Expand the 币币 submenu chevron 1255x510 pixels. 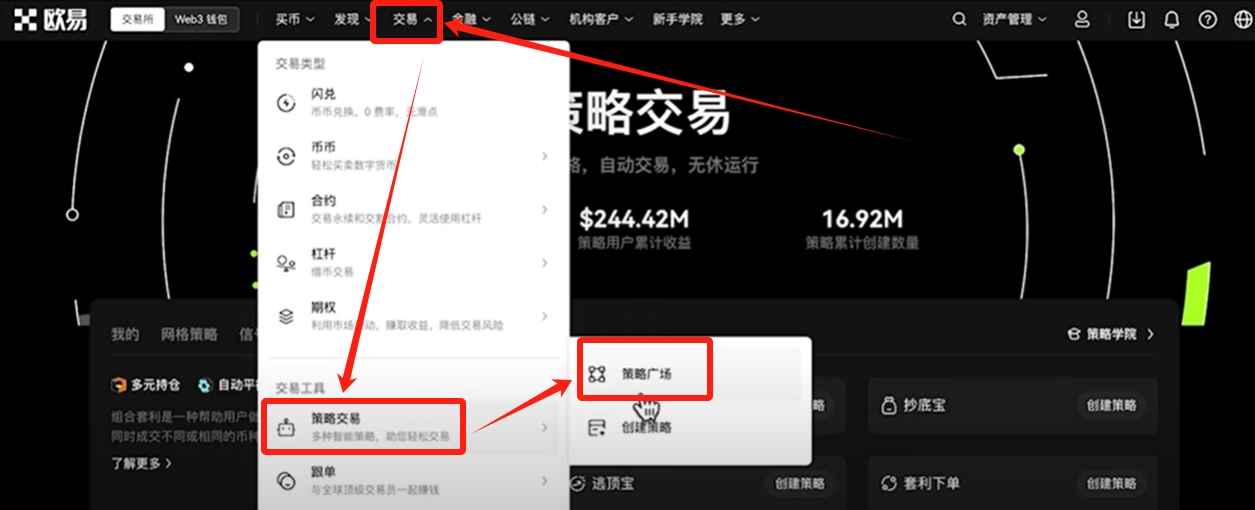click(x=545, y=156)
